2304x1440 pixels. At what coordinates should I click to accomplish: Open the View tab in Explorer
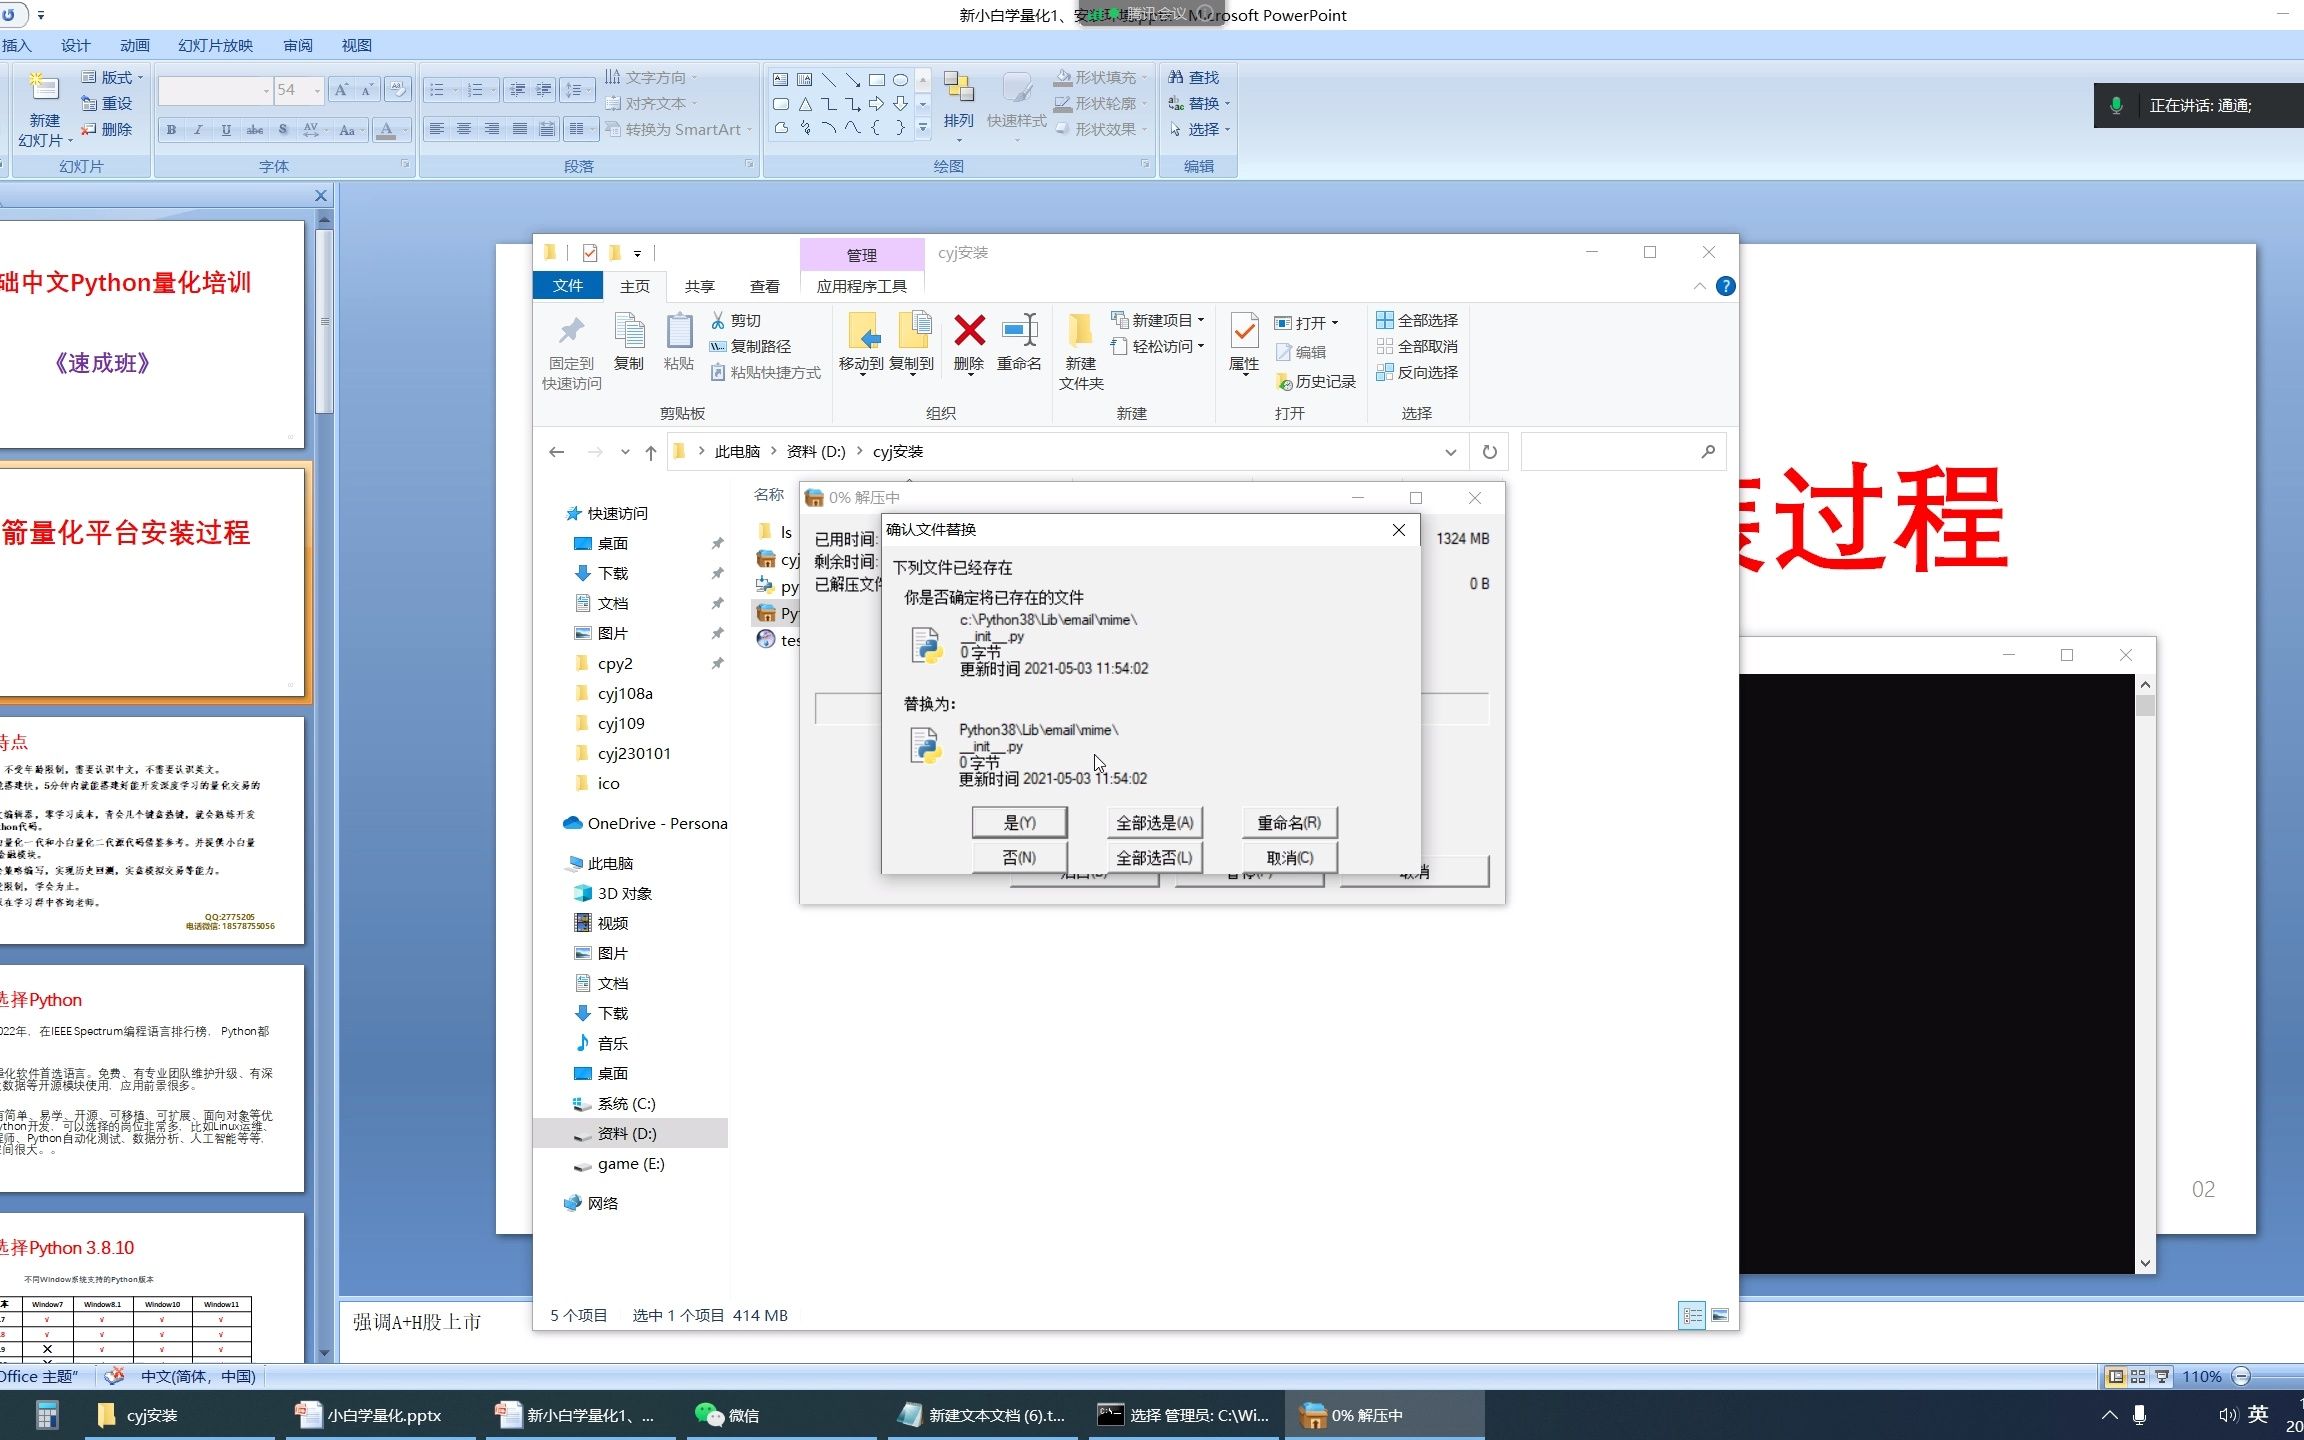click(764, 287)
